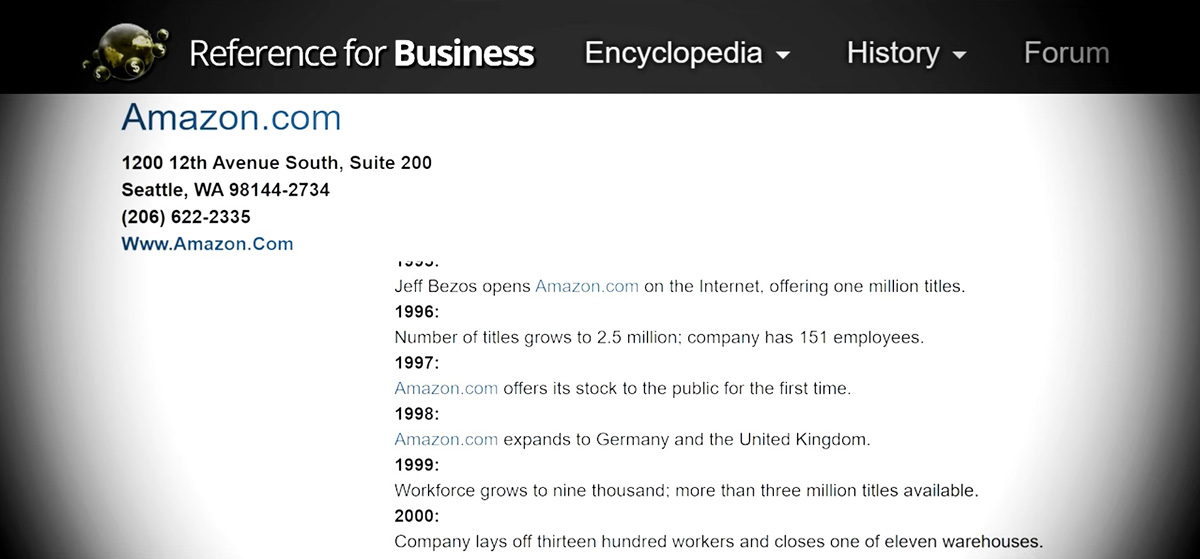Click the 1996 year label

point(417,311)
